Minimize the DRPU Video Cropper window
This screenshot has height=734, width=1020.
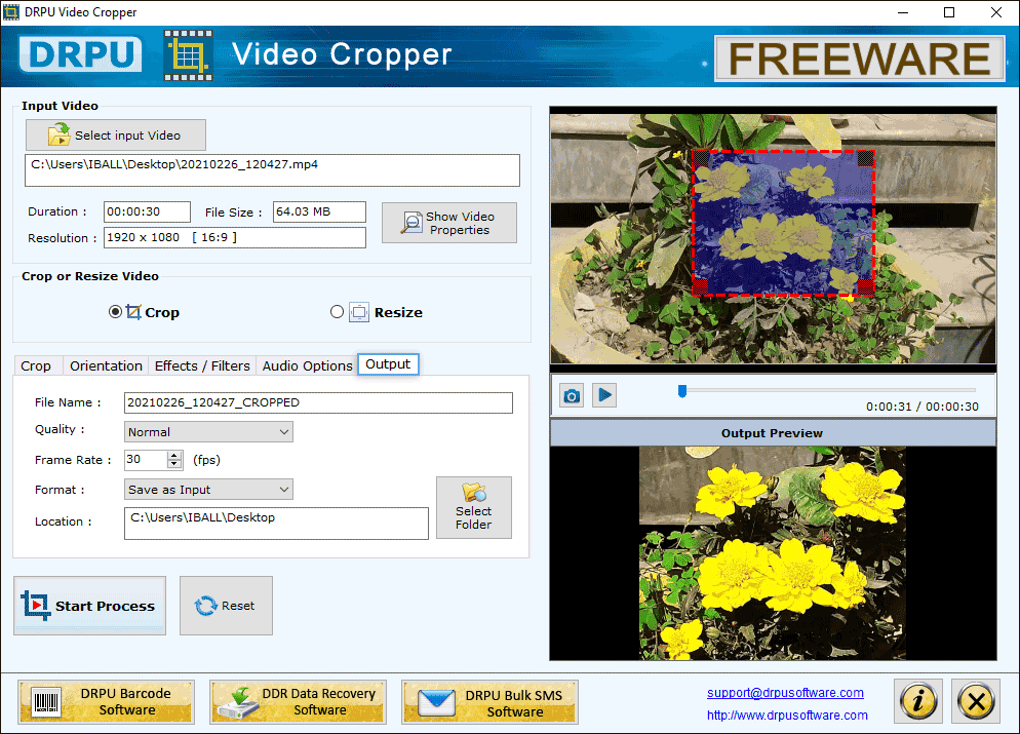pos(903,12)
